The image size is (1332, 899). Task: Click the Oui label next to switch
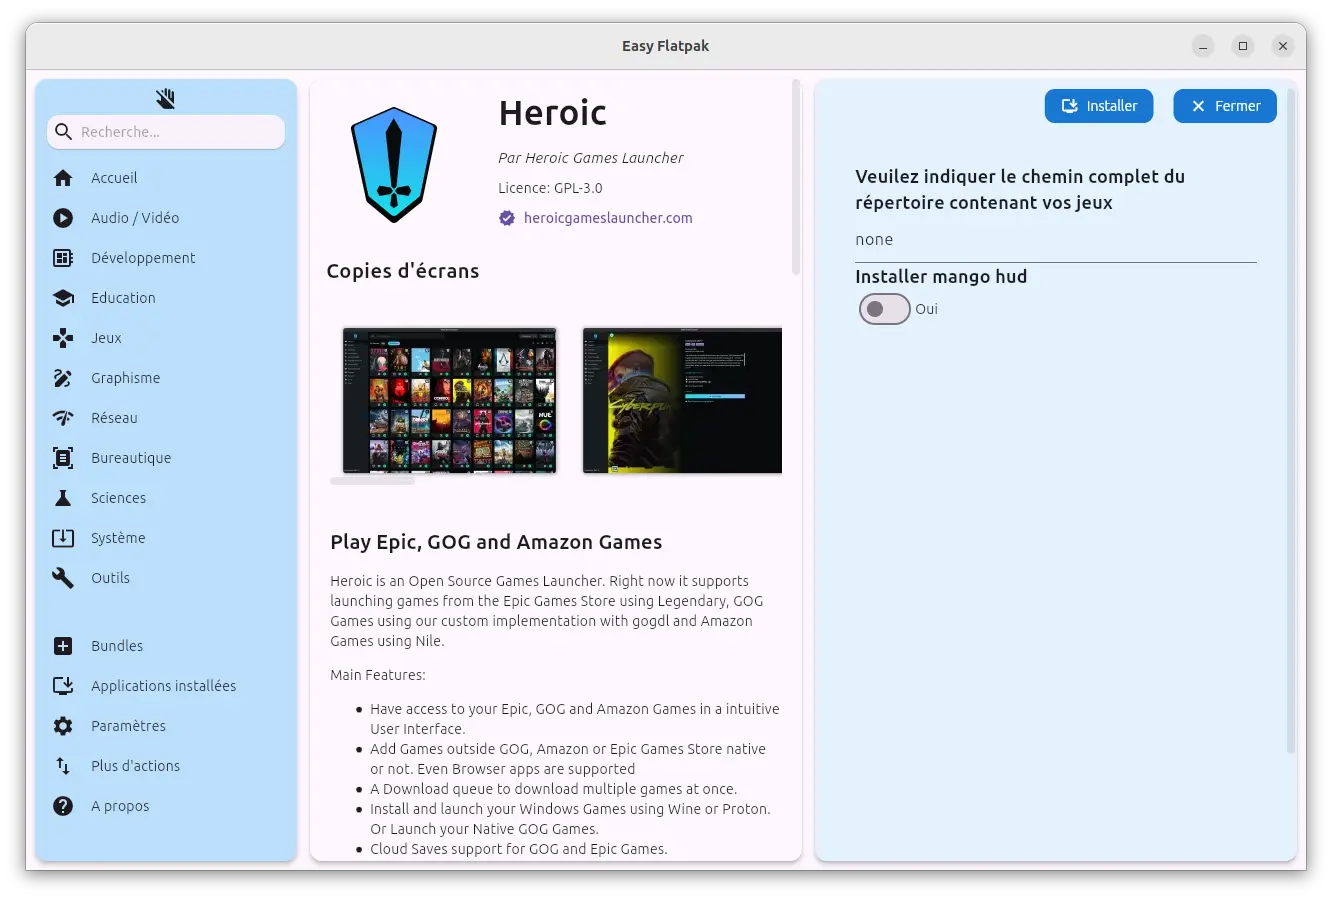pyautogui.click(x=926, y=309)
